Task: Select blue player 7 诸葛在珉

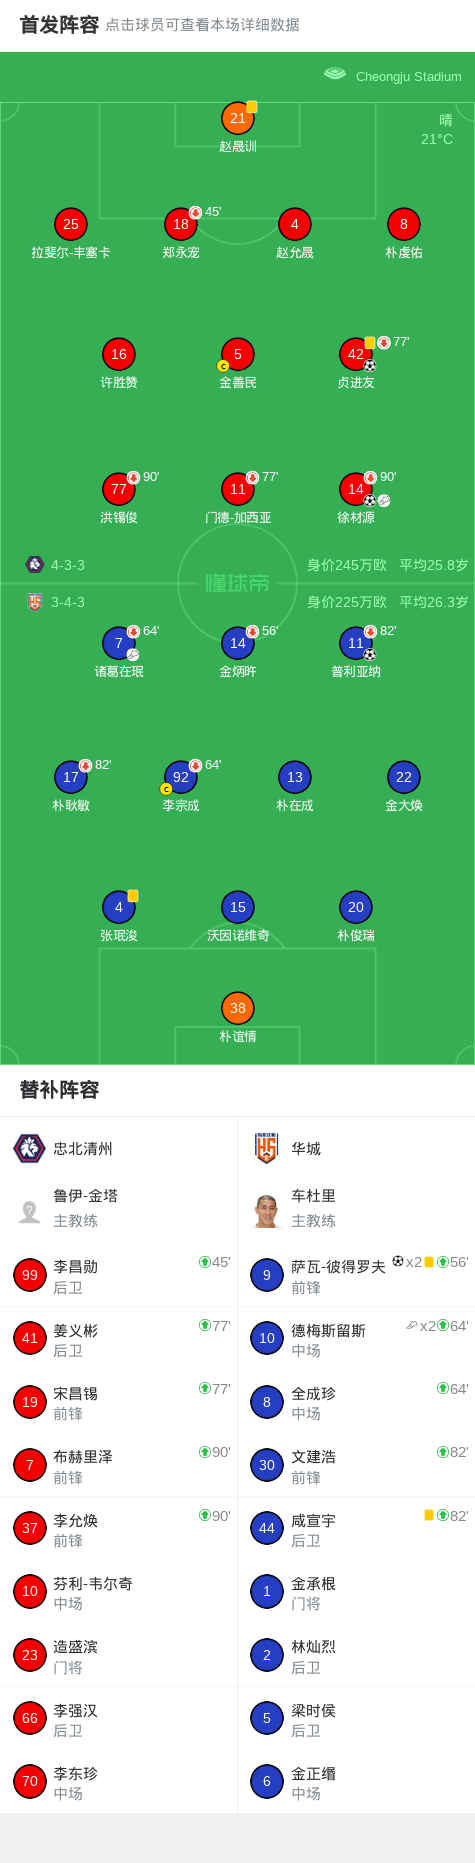Action: tap(119, 643)
